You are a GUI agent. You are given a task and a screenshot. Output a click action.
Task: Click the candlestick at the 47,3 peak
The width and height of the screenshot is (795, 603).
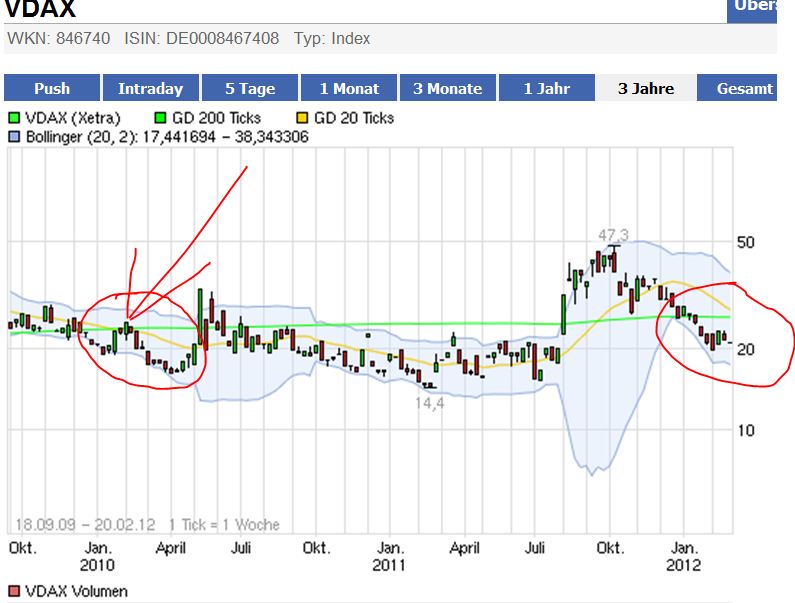tap(615, 259)
